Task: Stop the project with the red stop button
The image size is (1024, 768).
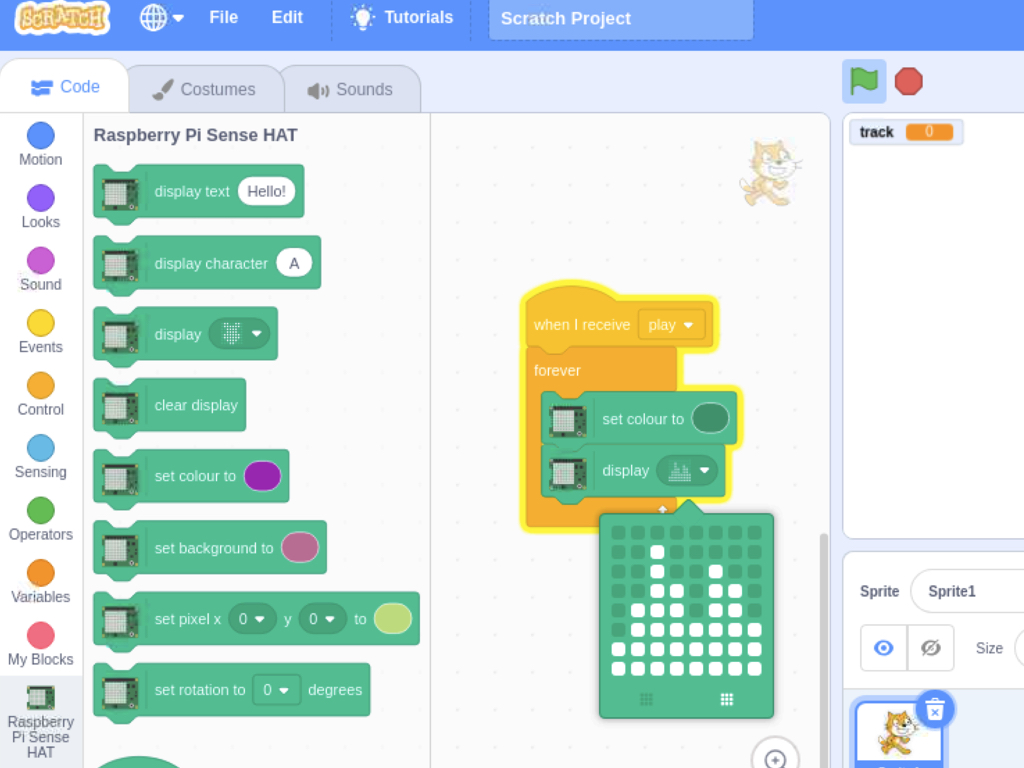Action: click(908, 82)
